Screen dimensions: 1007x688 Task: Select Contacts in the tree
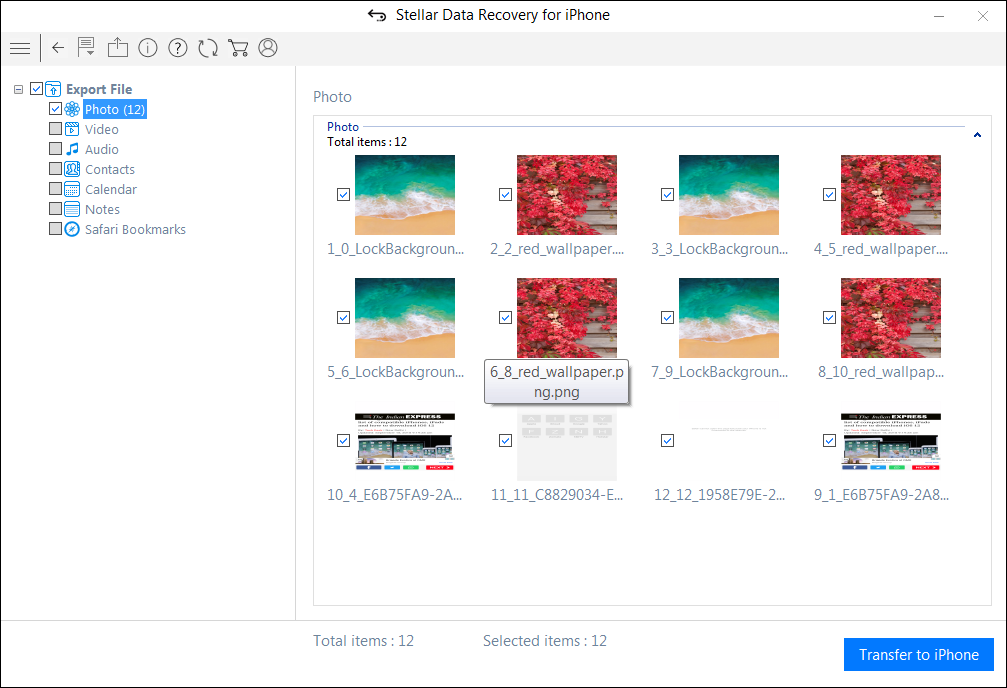click(x=110, y=170)
